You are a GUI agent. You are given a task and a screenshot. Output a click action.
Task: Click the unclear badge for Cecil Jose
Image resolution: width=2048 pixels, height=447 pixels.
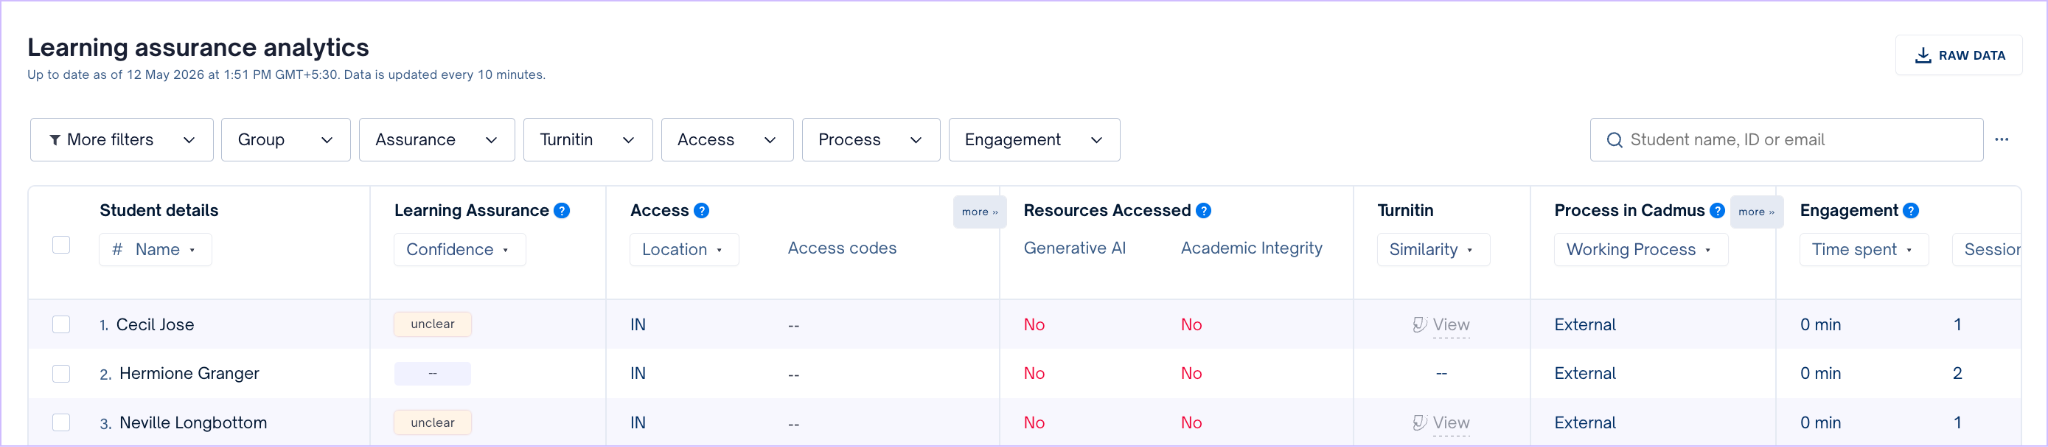(x=433, y=324)
